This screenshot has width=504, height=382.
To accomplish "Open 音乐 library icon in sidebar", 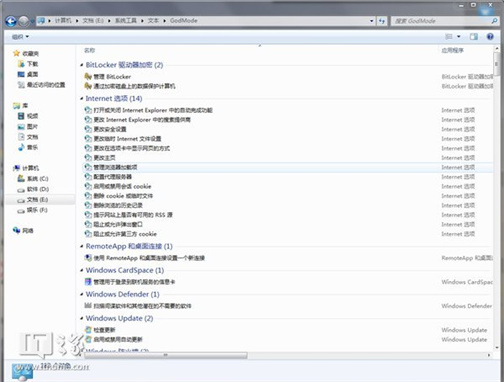I will pos(21,147).
